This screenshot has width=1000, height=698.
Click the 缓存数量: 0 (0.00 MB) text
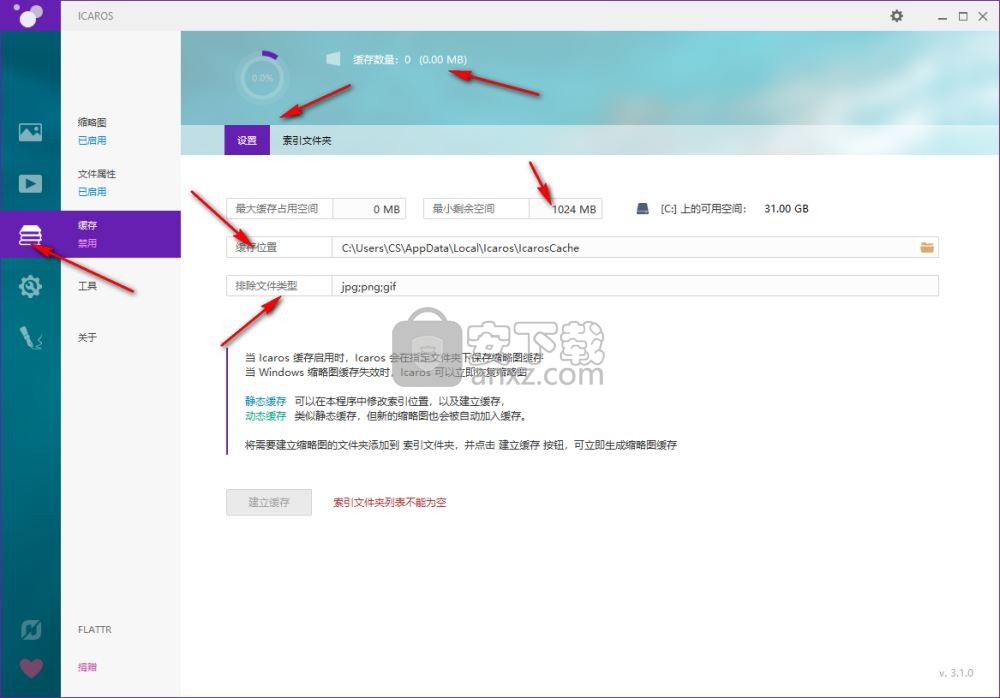click(410, 59)
